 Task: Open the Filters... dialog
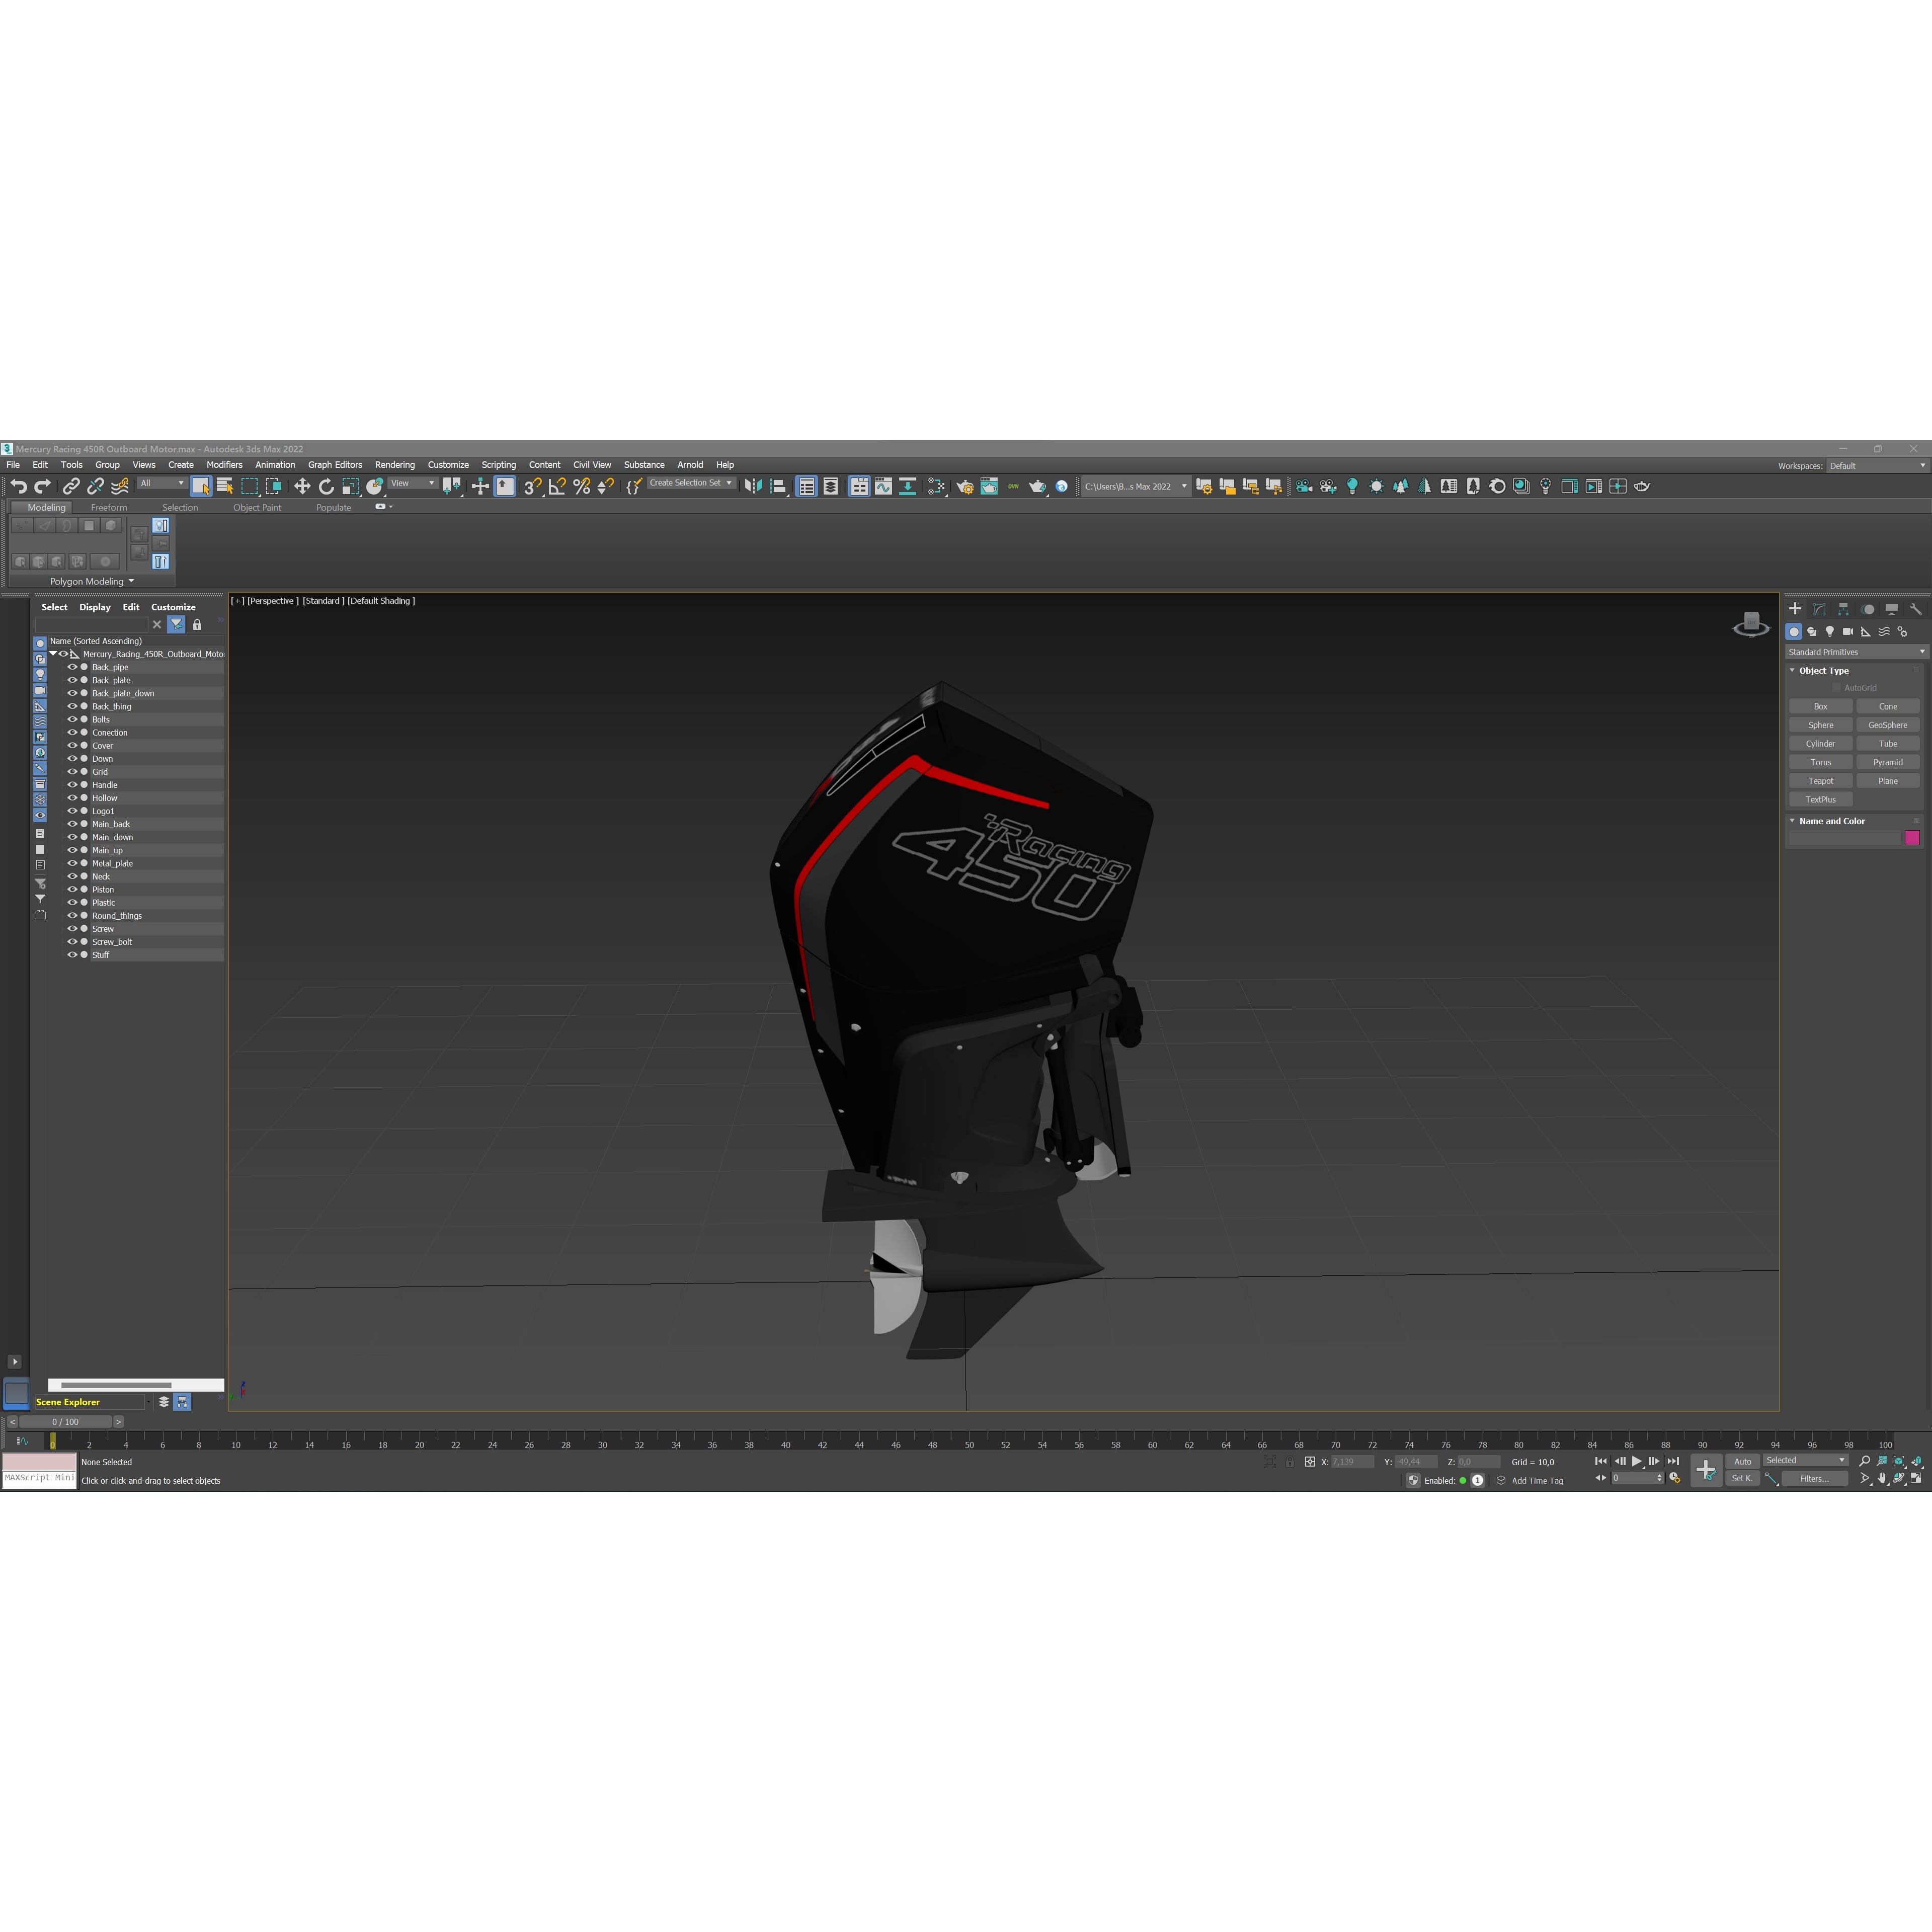pyautogui.click(x=1815, y=1479)
